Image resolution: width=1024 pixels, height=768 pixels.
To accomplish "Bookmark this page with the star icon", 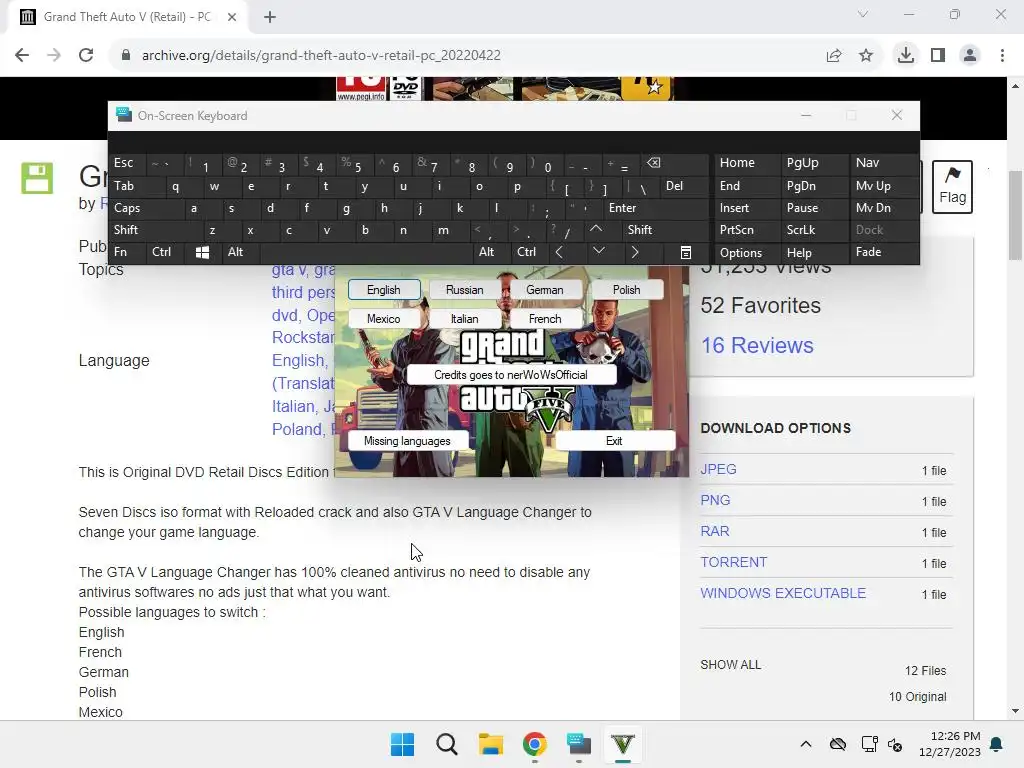I will [866, 56].
